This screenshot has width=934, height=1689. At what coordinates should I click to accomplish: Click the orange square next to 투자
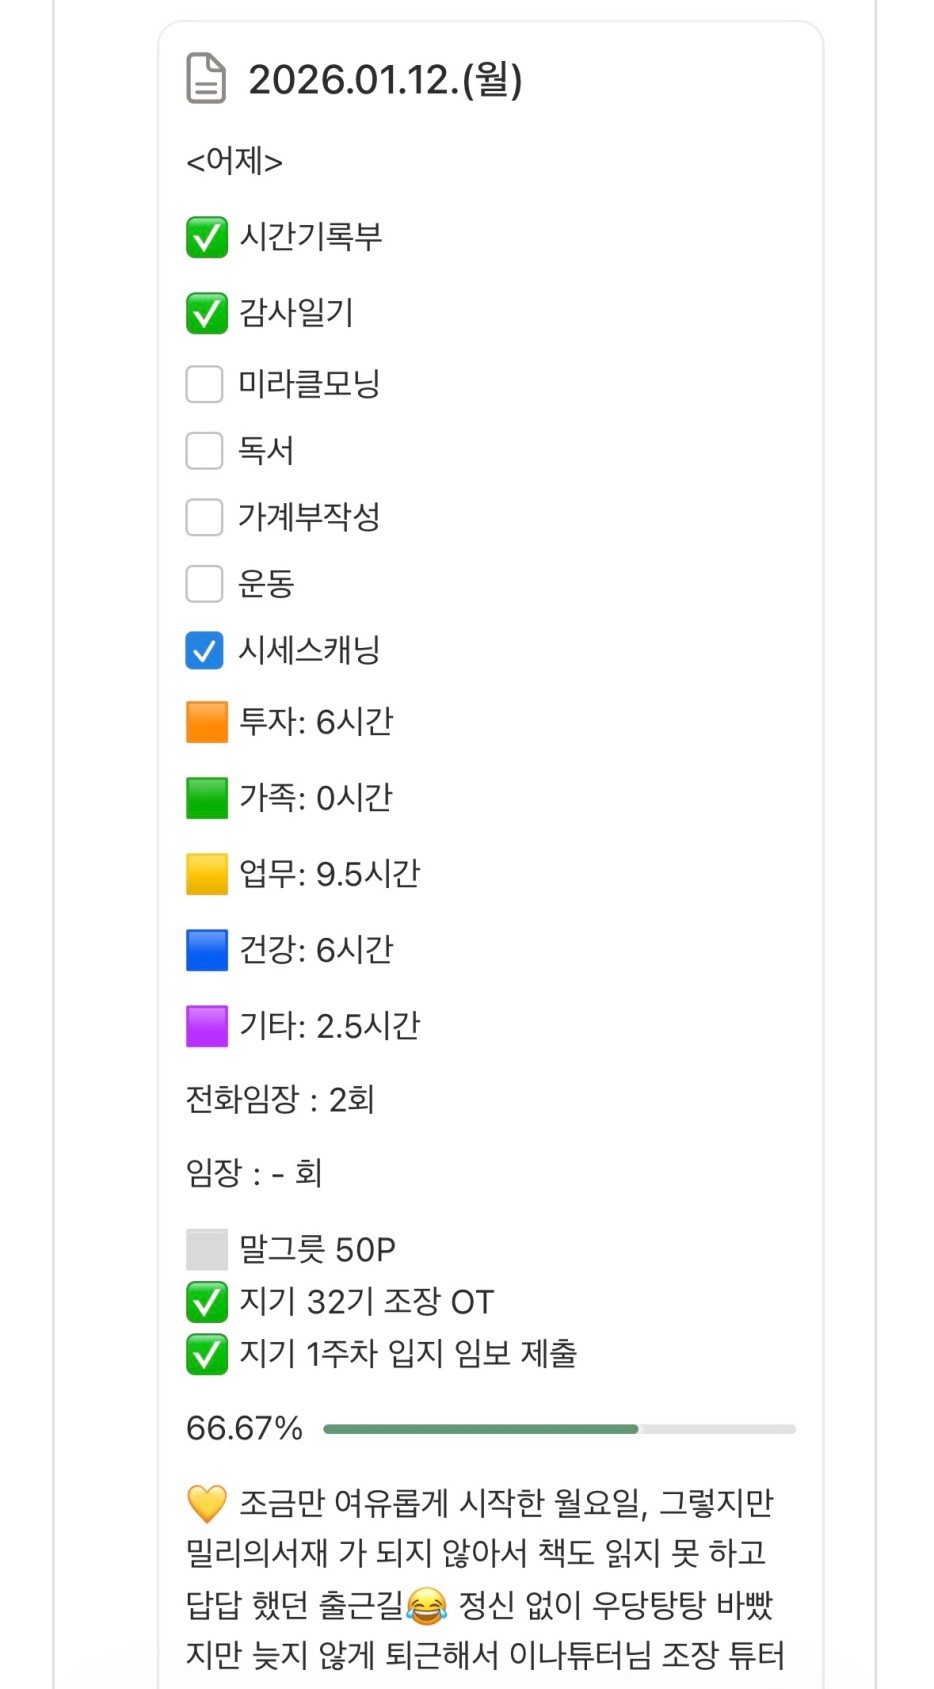click(x=207, y=722)
